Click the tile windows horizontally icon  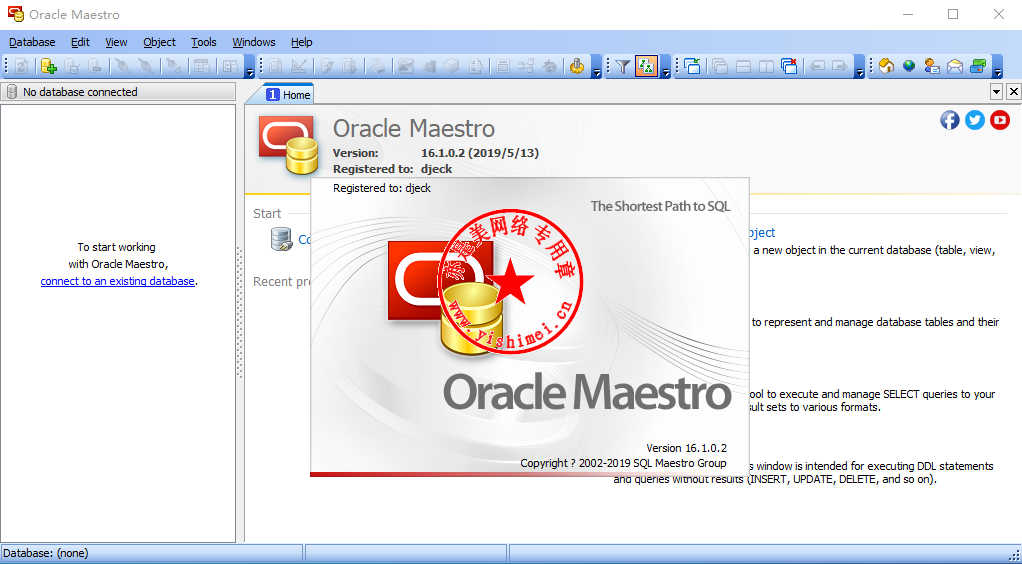point(744,66)
